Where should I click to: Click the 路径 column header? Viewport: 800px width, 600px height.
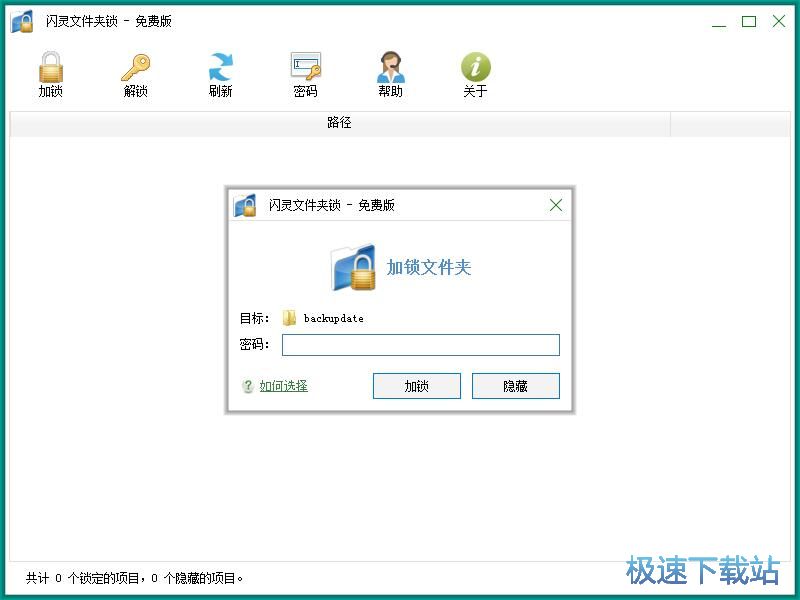pos(339,123)
